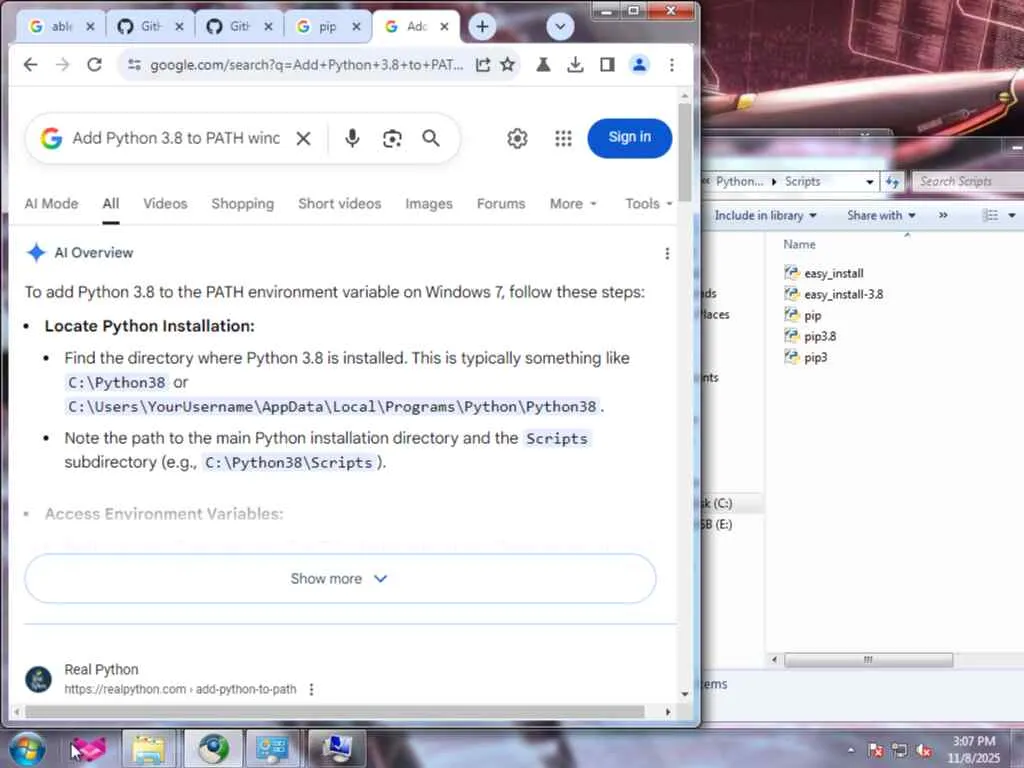Close the pip Google tab
The width and height of the screenshot is (1024, 768).
pyautogui.click(x=356, y=27)
